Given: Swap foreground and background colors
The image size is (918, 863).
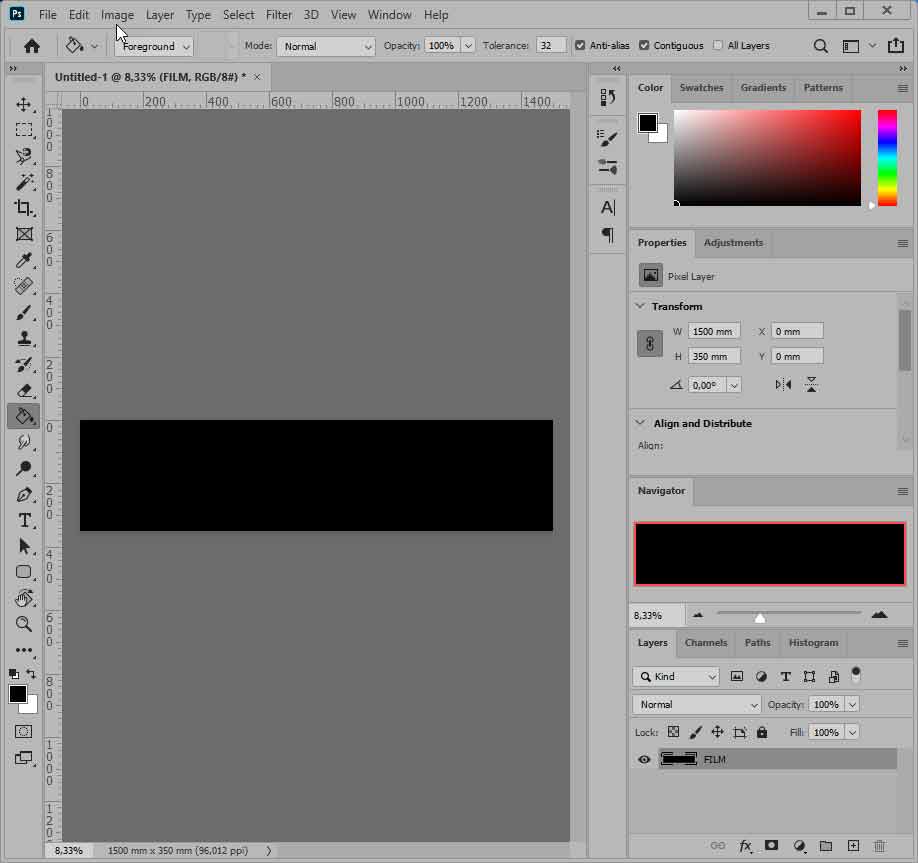Looking at the screenshot, I should (31, 674).
